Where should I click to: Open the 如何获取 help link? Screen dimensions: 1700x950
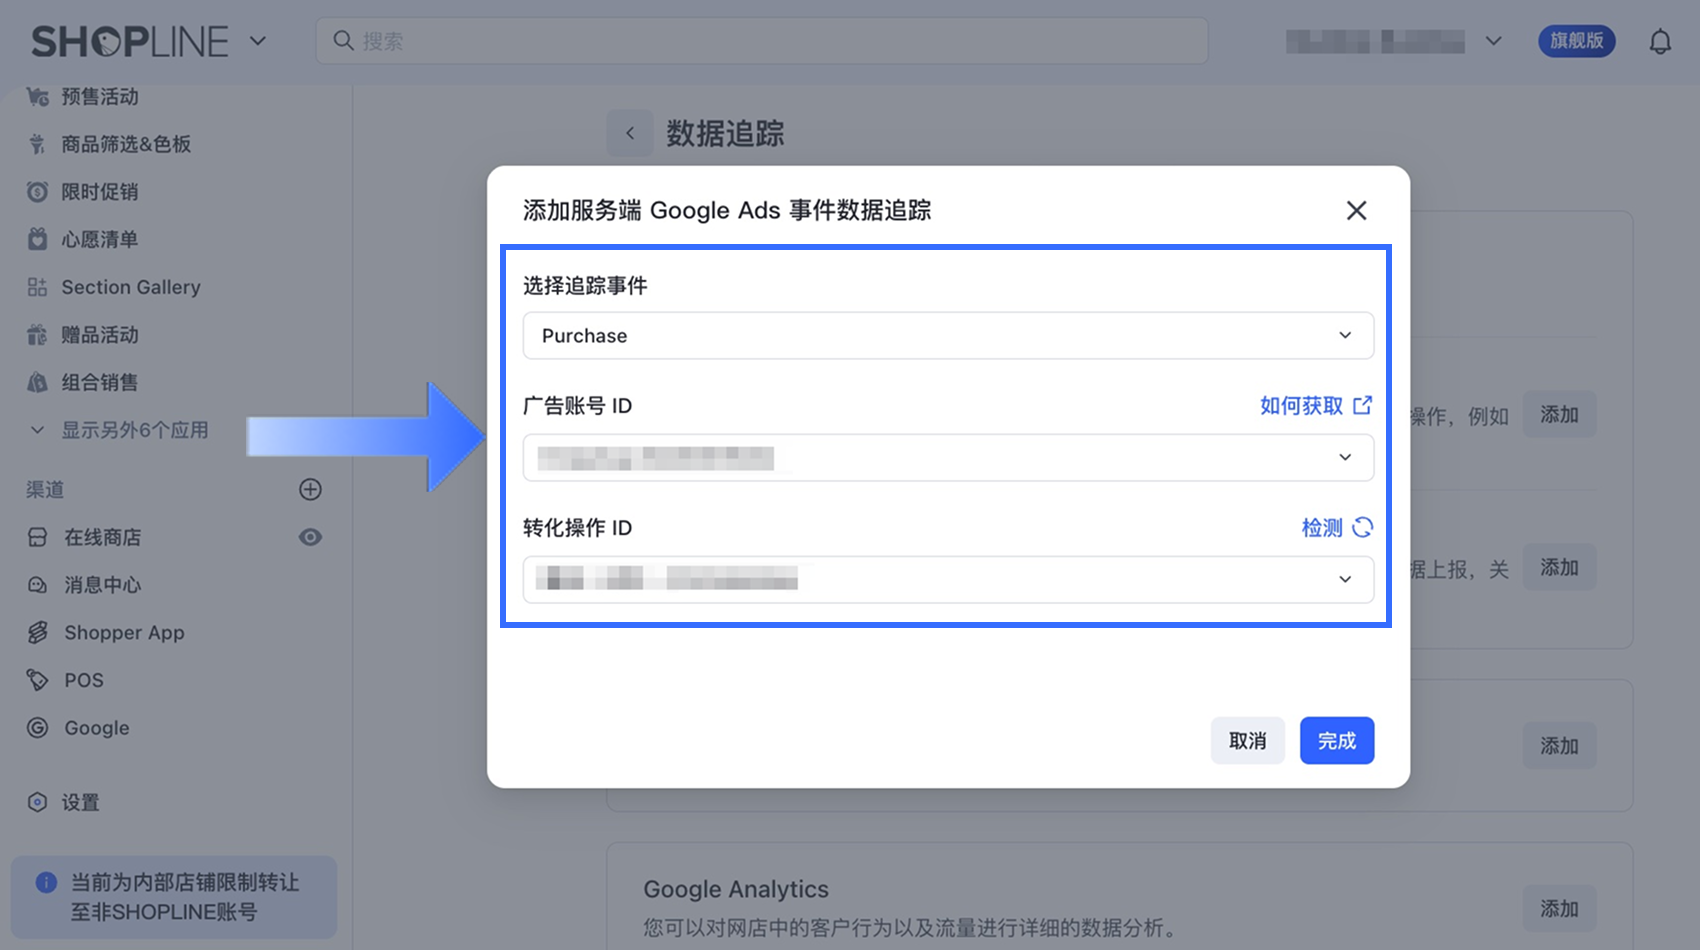pos(1301,405)
